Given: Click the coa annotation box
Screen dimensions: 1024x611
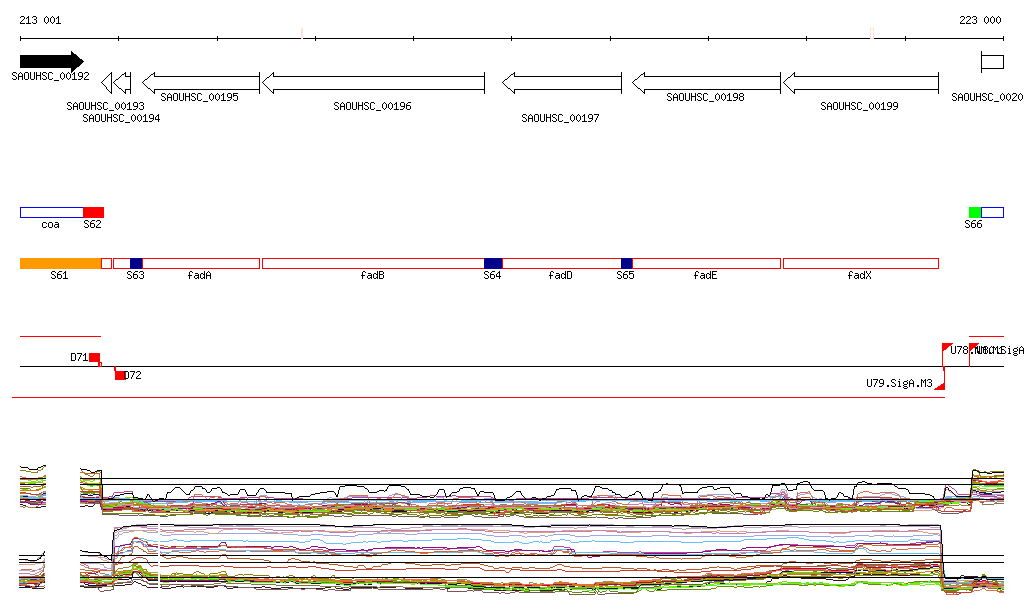Looking at the screenshot, I should tap(51, 212).
